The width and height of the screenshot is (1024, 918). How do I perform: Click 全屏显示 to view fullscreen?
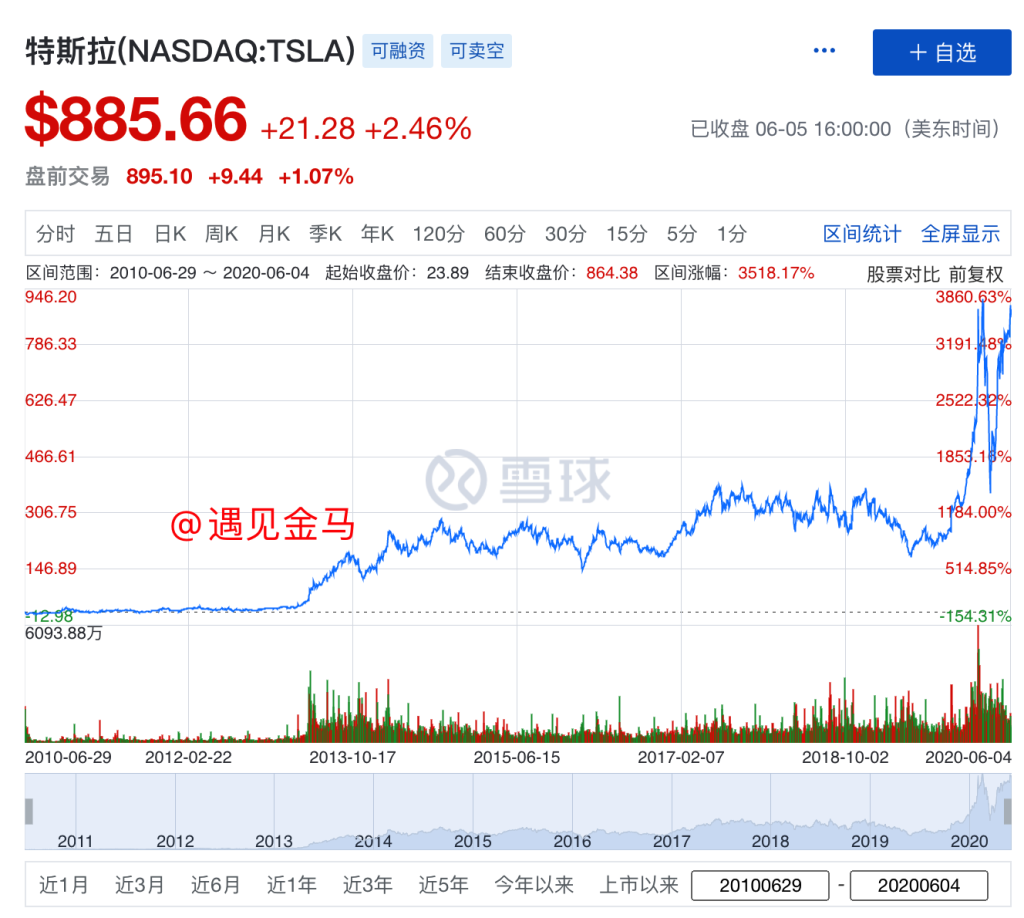pyautogui.click(x=960, y=234)
